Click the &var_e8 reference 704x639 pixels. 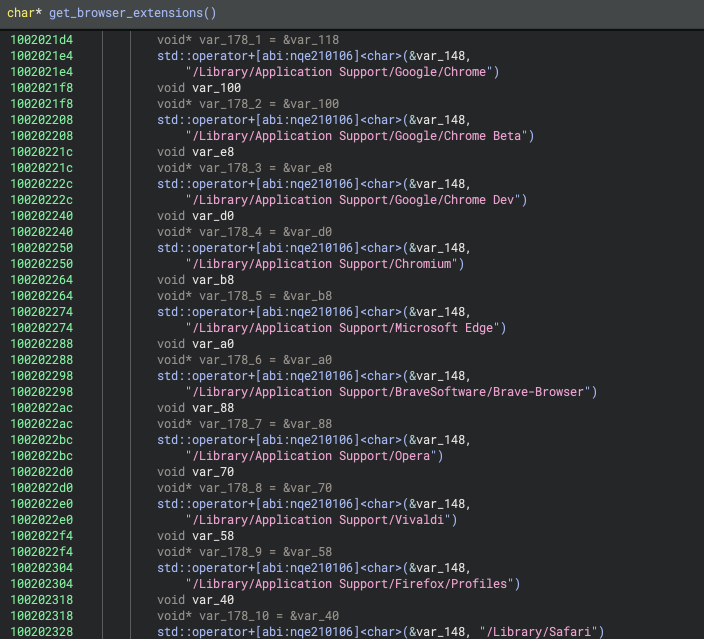(x=308, y=168)
